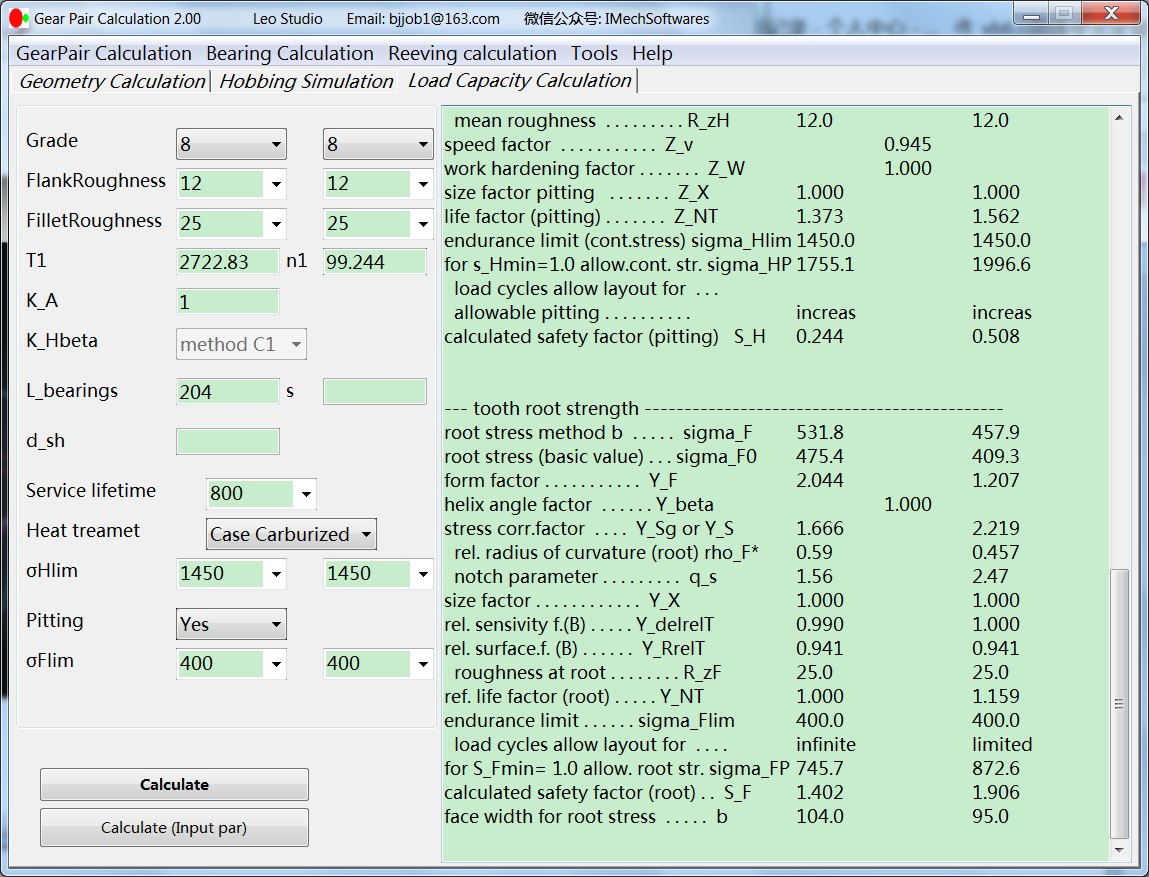Click the L_bearings input field
Image resolution: width=1149 pixels, height=877 pixels.
228,392
